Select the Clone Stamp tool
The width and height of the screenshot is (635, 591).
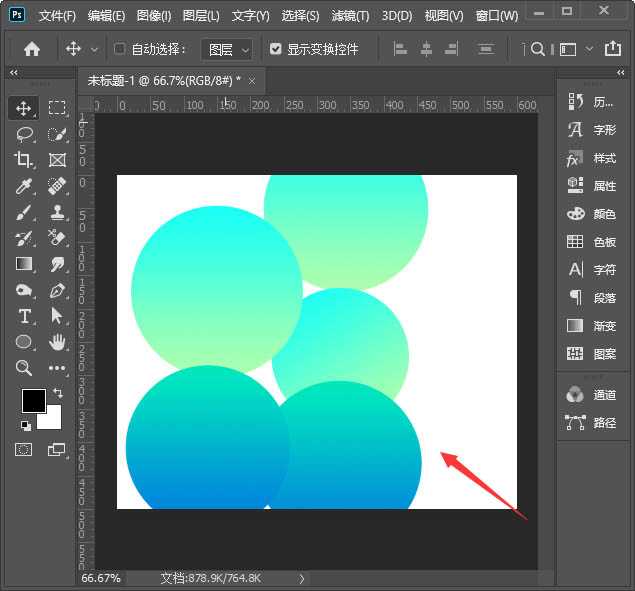click(x=57, y=212)
